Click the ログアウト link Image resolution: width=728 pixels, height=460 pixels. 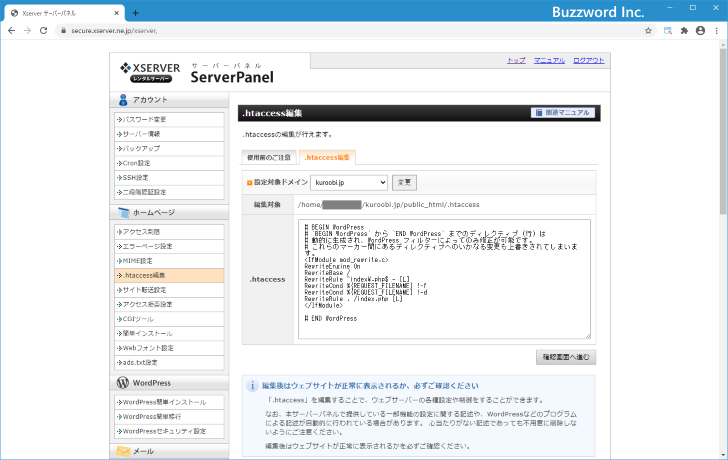(589, 60)
